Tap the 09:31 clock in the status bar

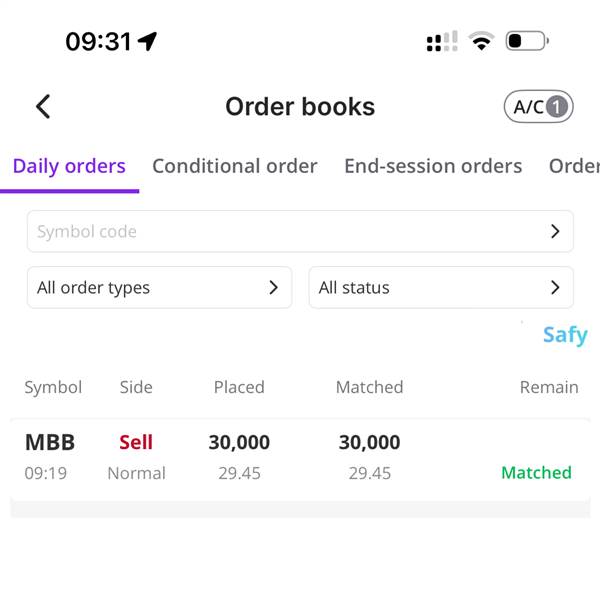pyautogui.click(x=98, y=41)
